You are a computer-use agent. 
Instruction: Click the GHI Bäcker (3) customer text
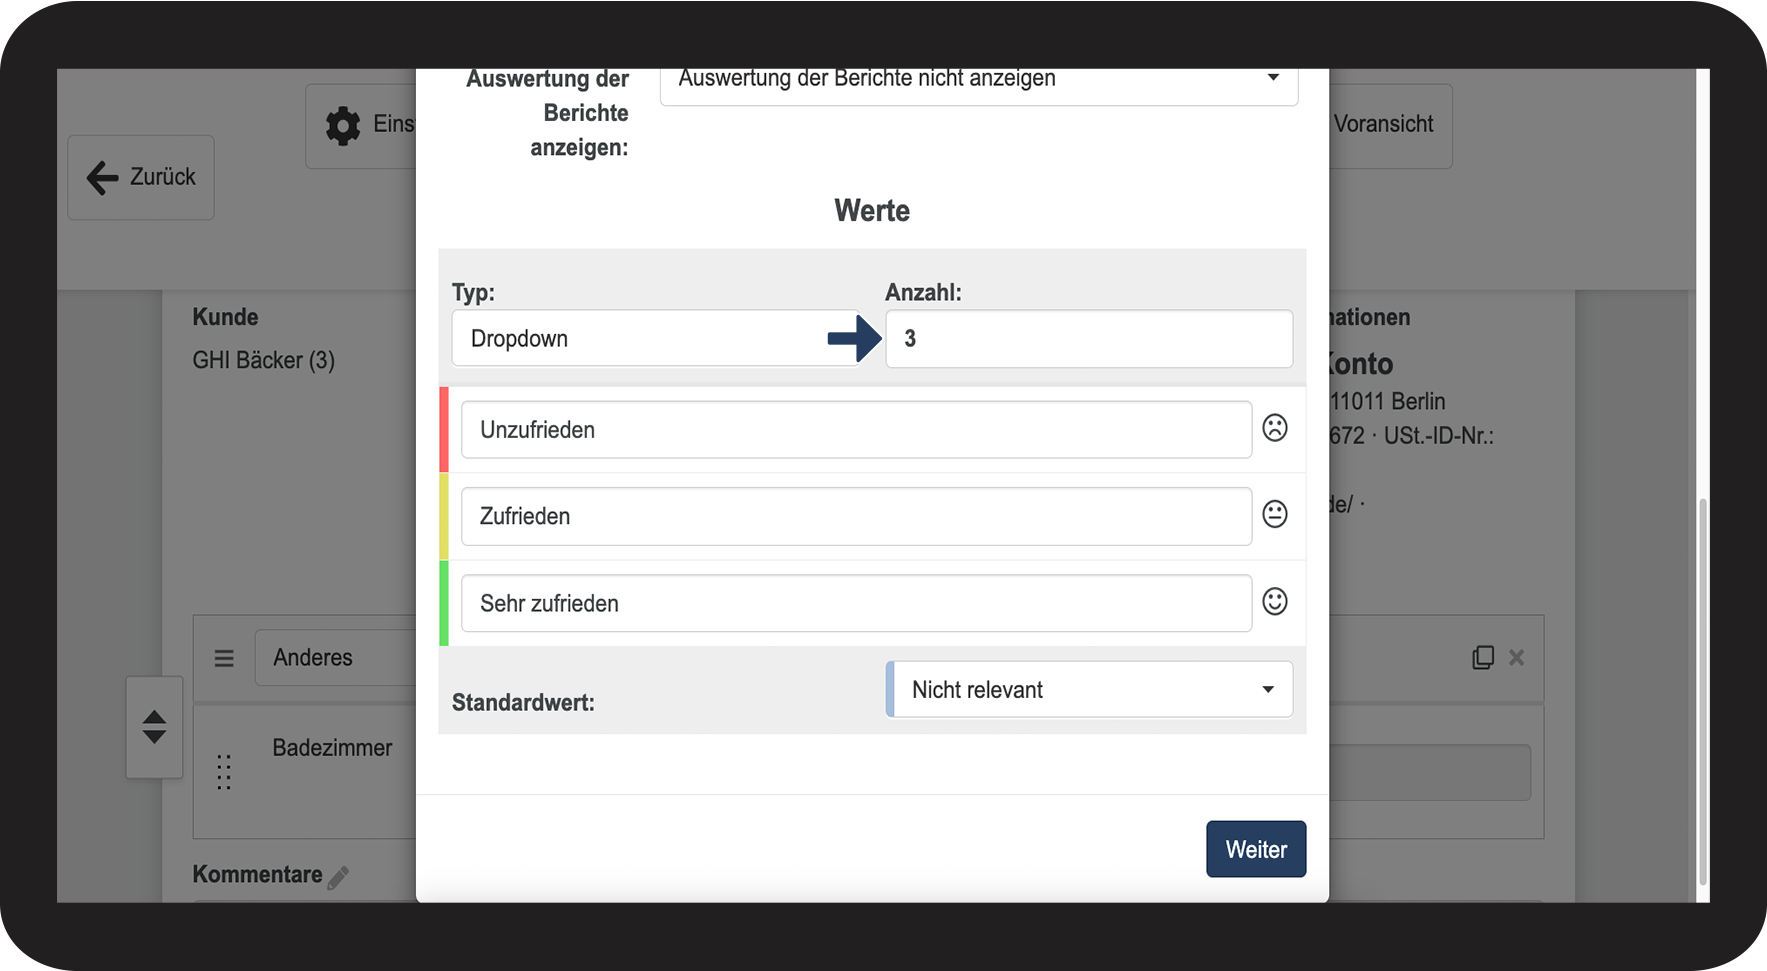pyautogui.click(x=264, y=360)
